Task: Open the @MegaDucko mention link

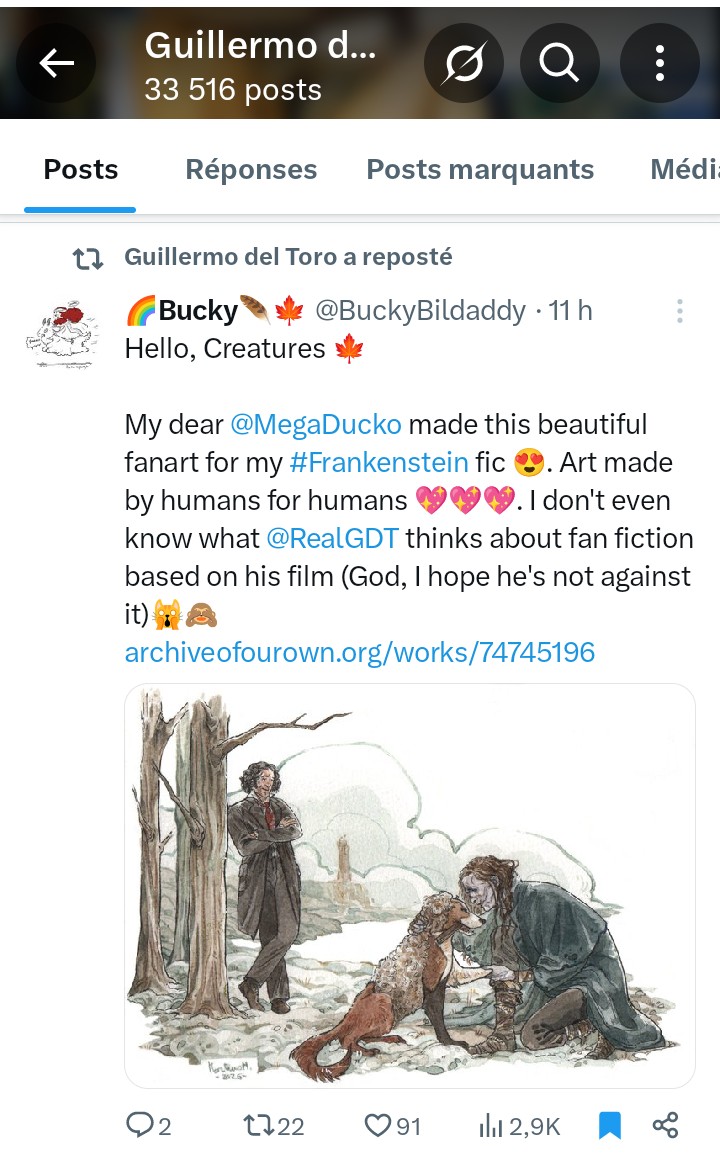Action: 316,424
